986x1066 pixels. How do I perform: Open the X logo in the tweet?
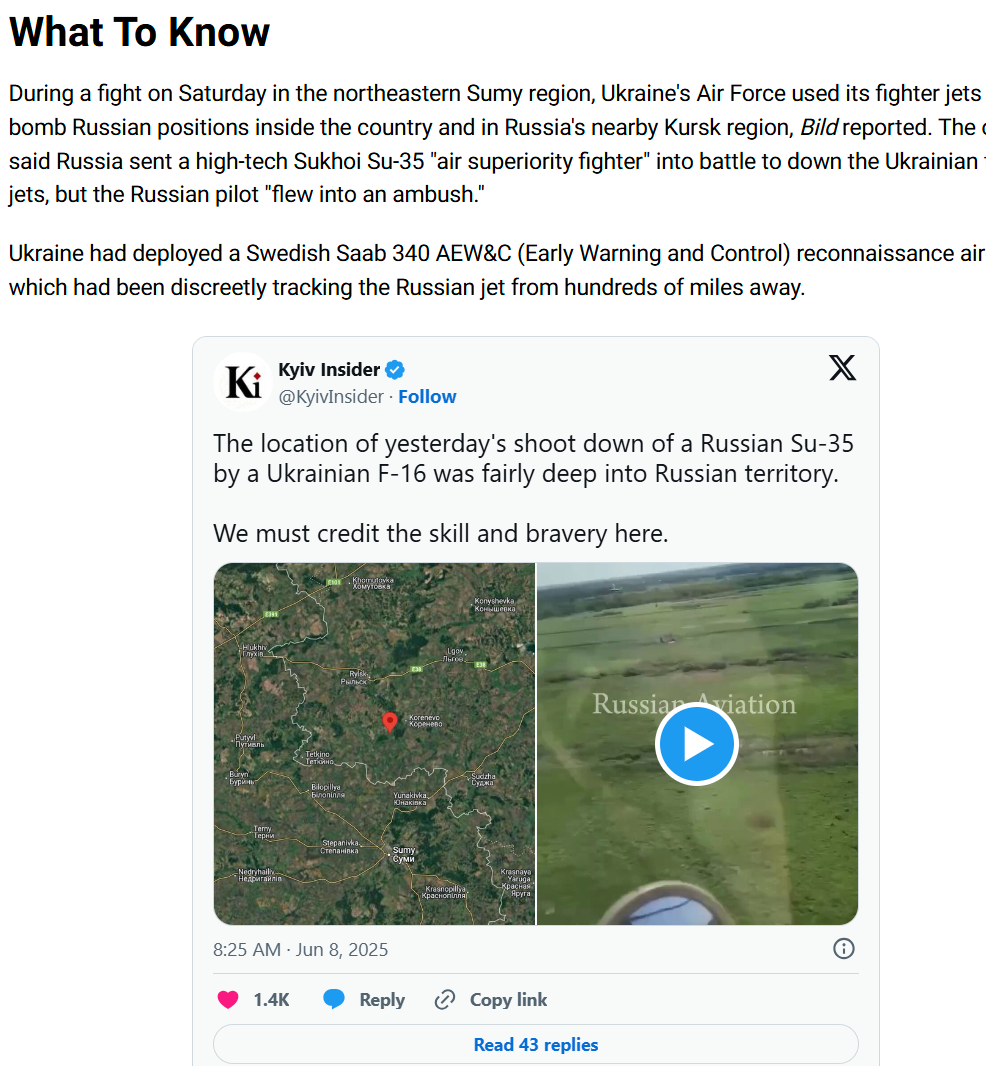[x=842, y=368]
